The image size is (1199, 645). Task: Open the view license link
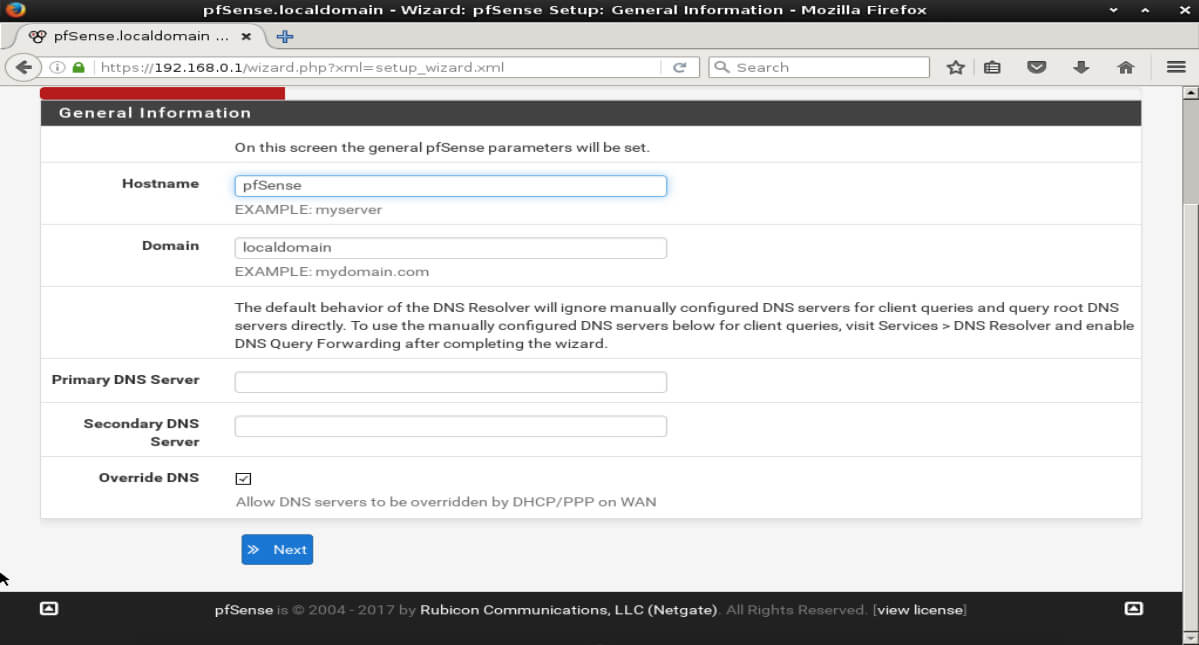920,610
